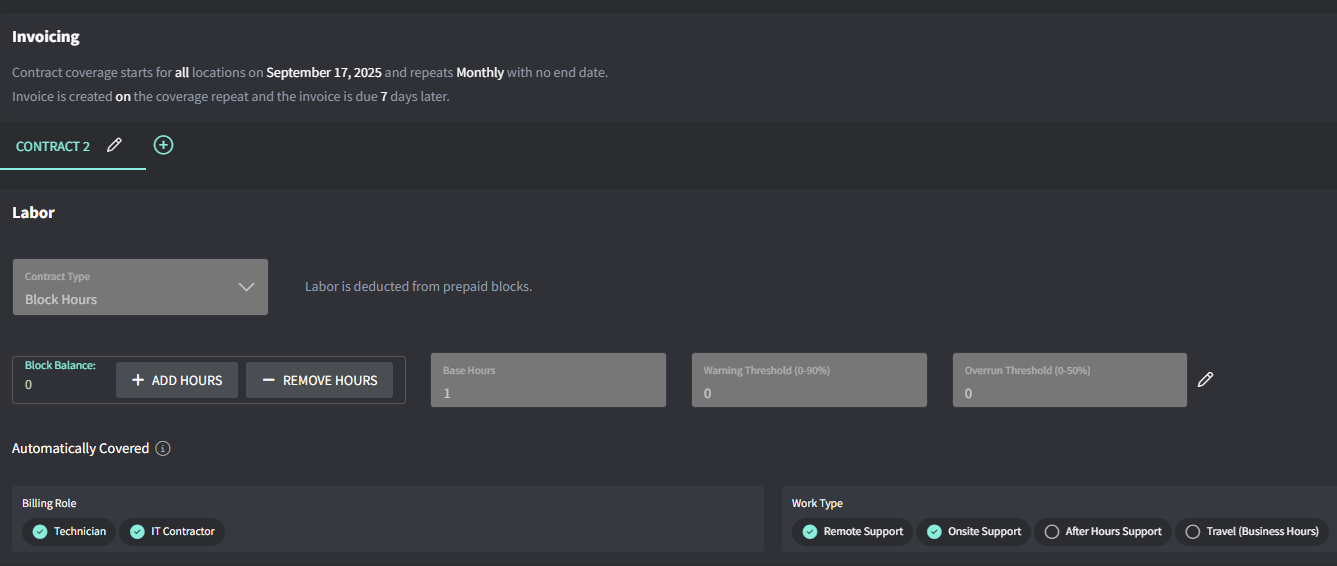Click the Add Hours button
Viewport: 1337px width, 566px height.
tap(177, 380)
